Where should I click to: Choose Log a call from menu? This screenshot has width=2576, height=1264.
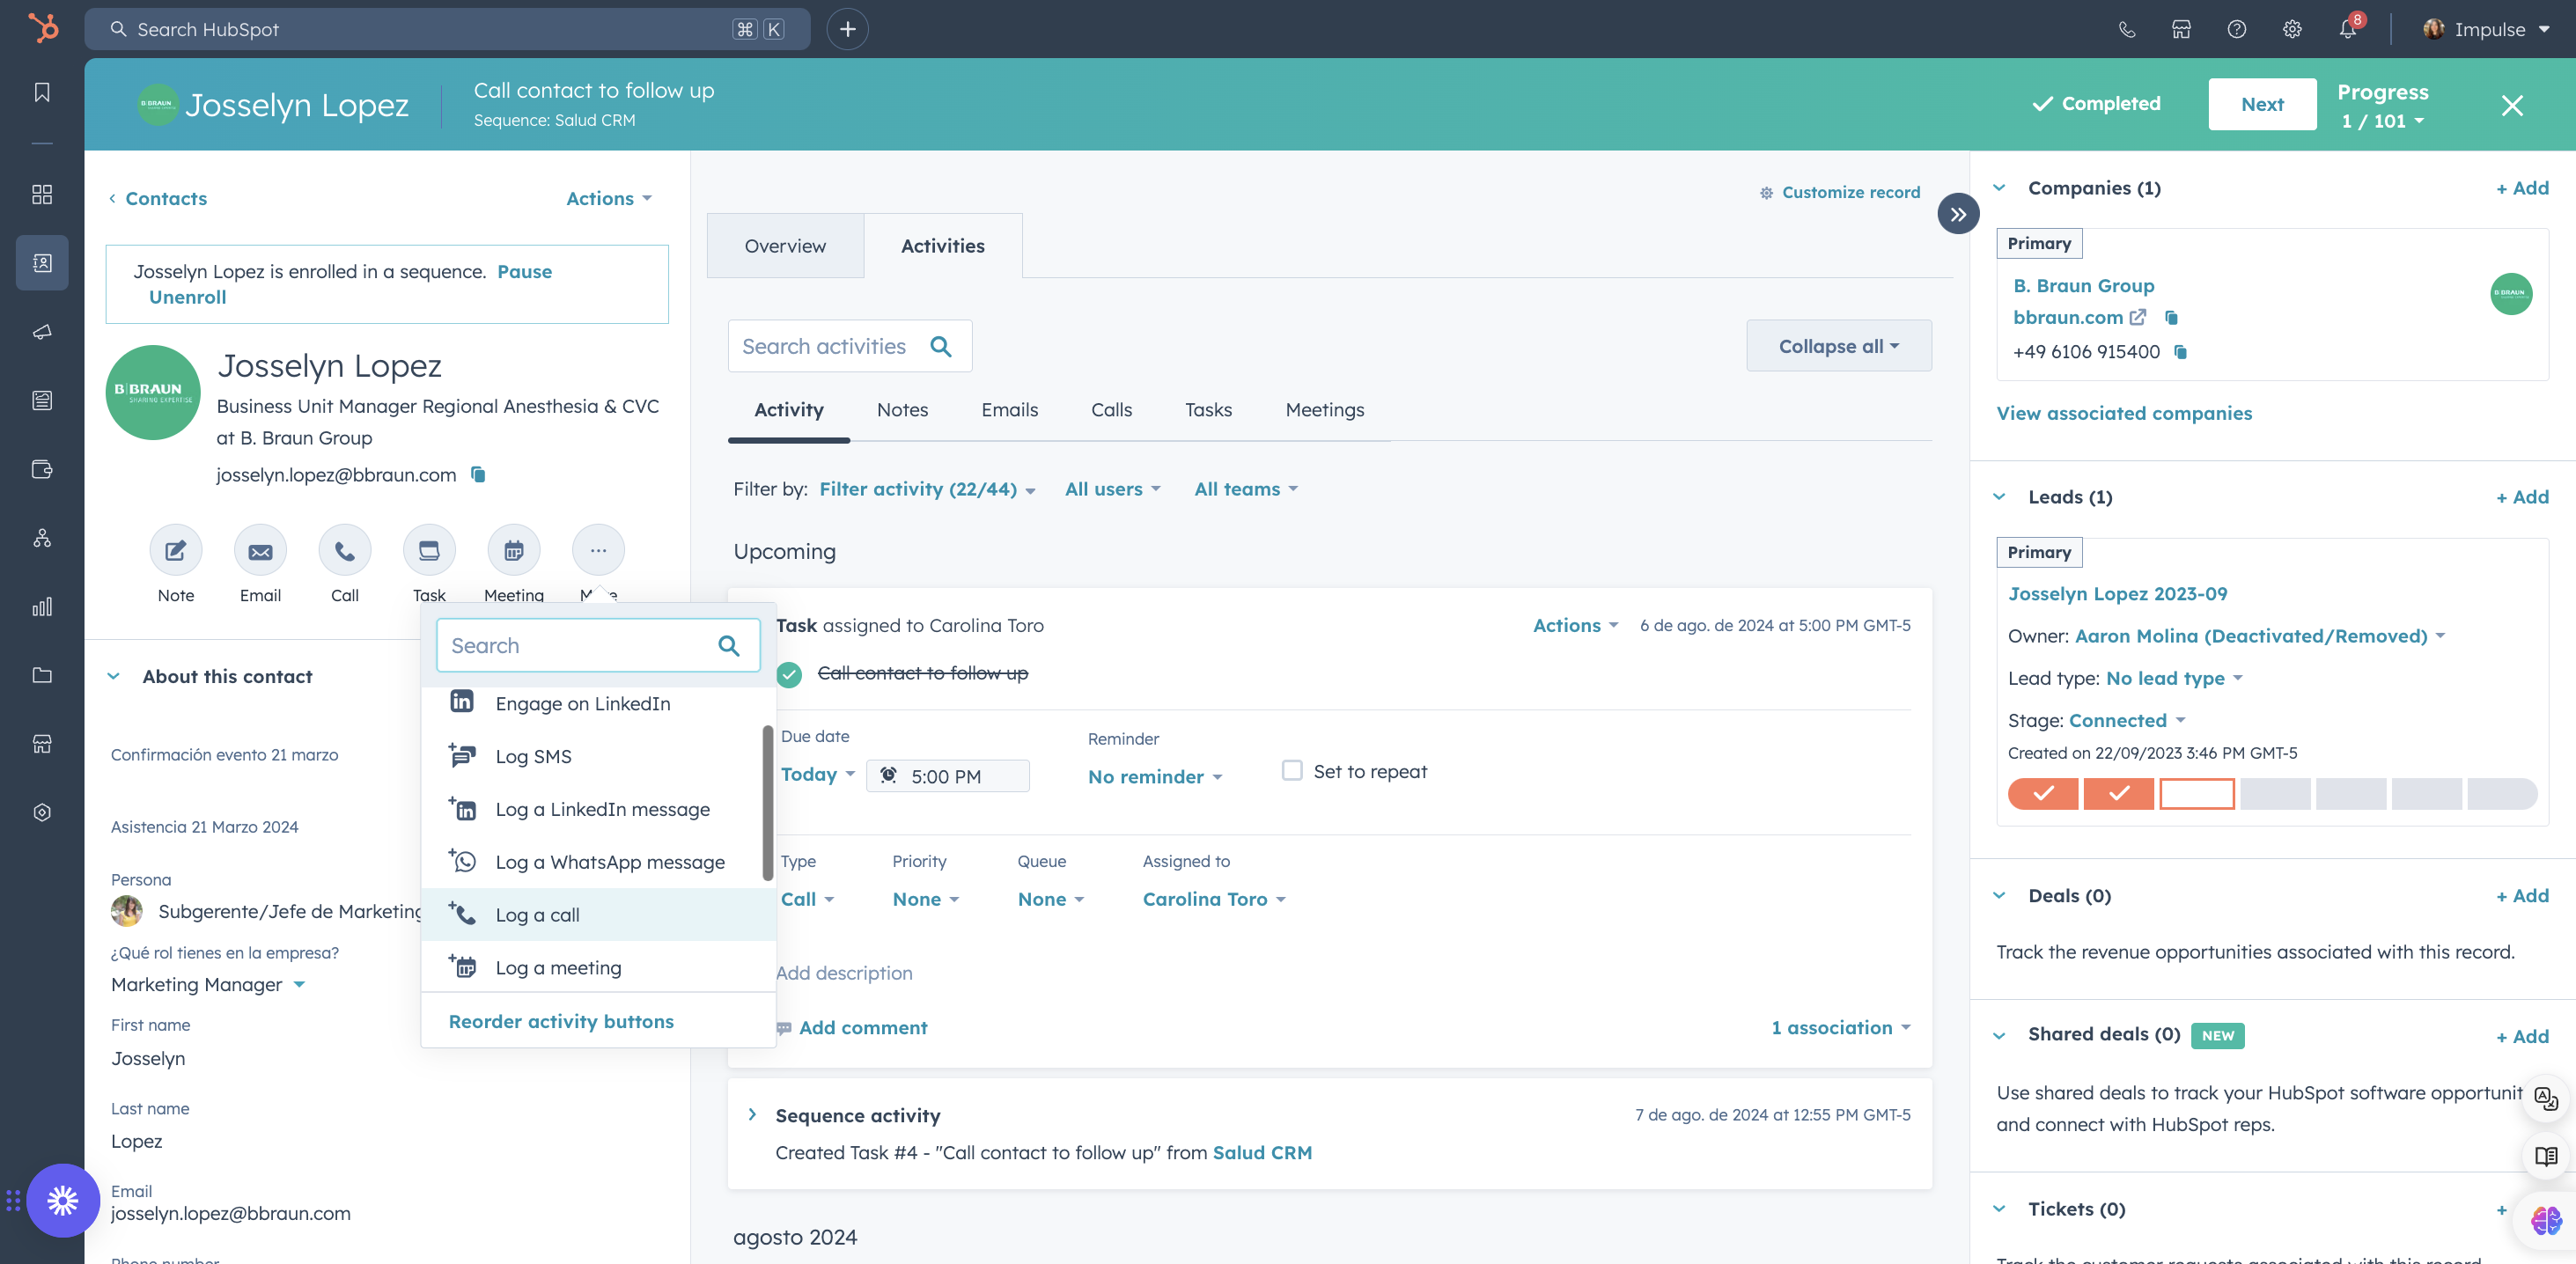[598, 915]
